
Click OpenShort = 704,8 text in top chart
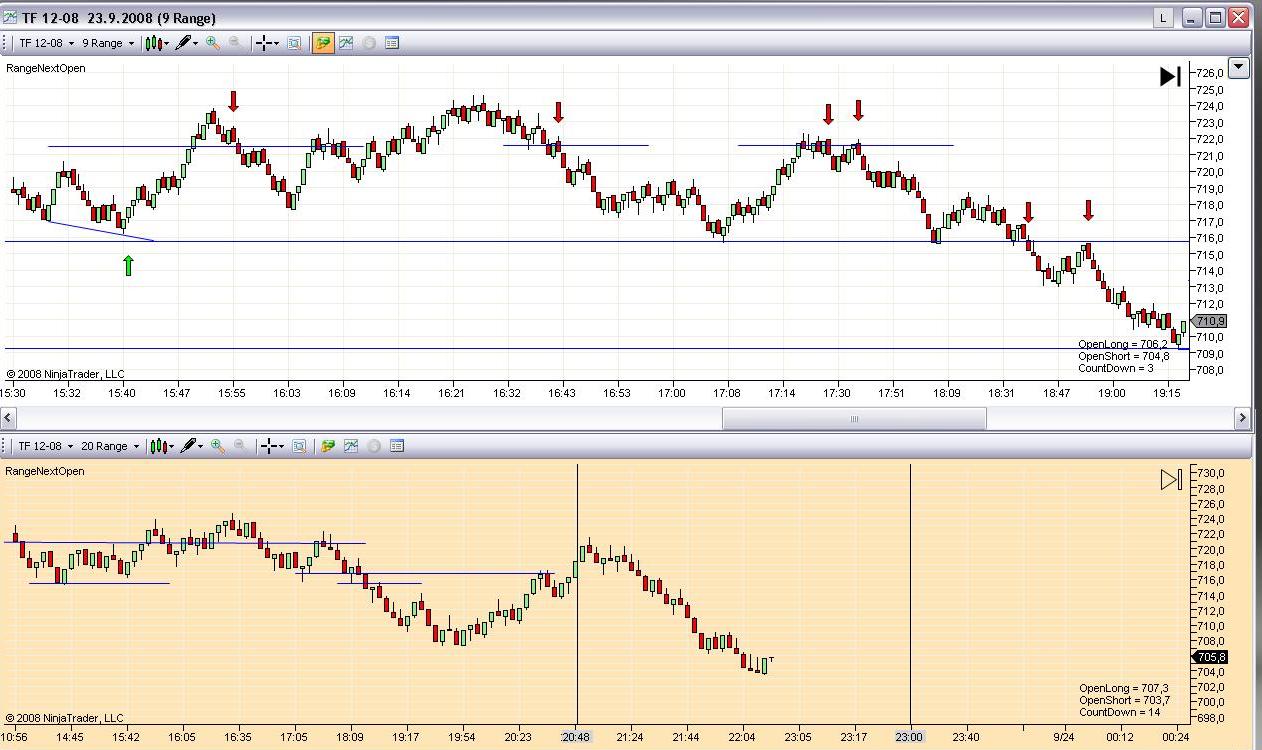coord(1124,356)
